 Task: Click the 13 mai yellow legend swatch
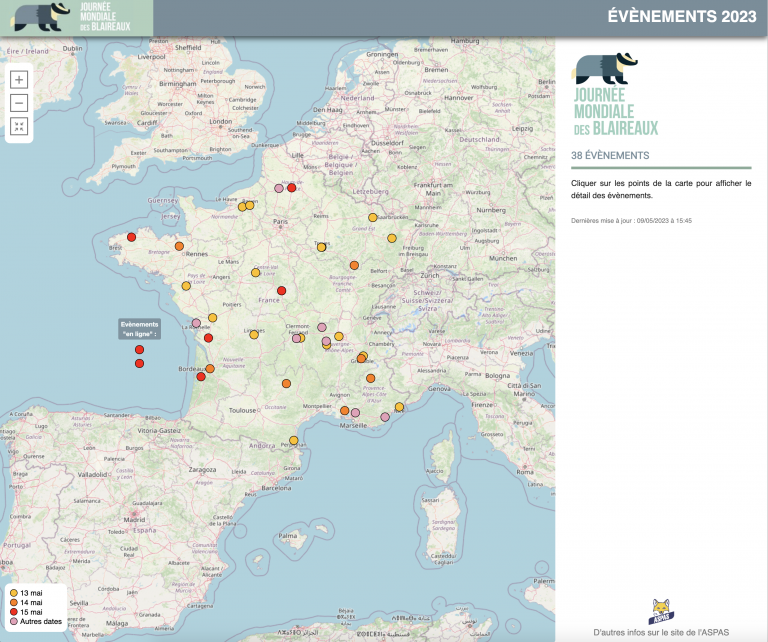pos(13,593)
